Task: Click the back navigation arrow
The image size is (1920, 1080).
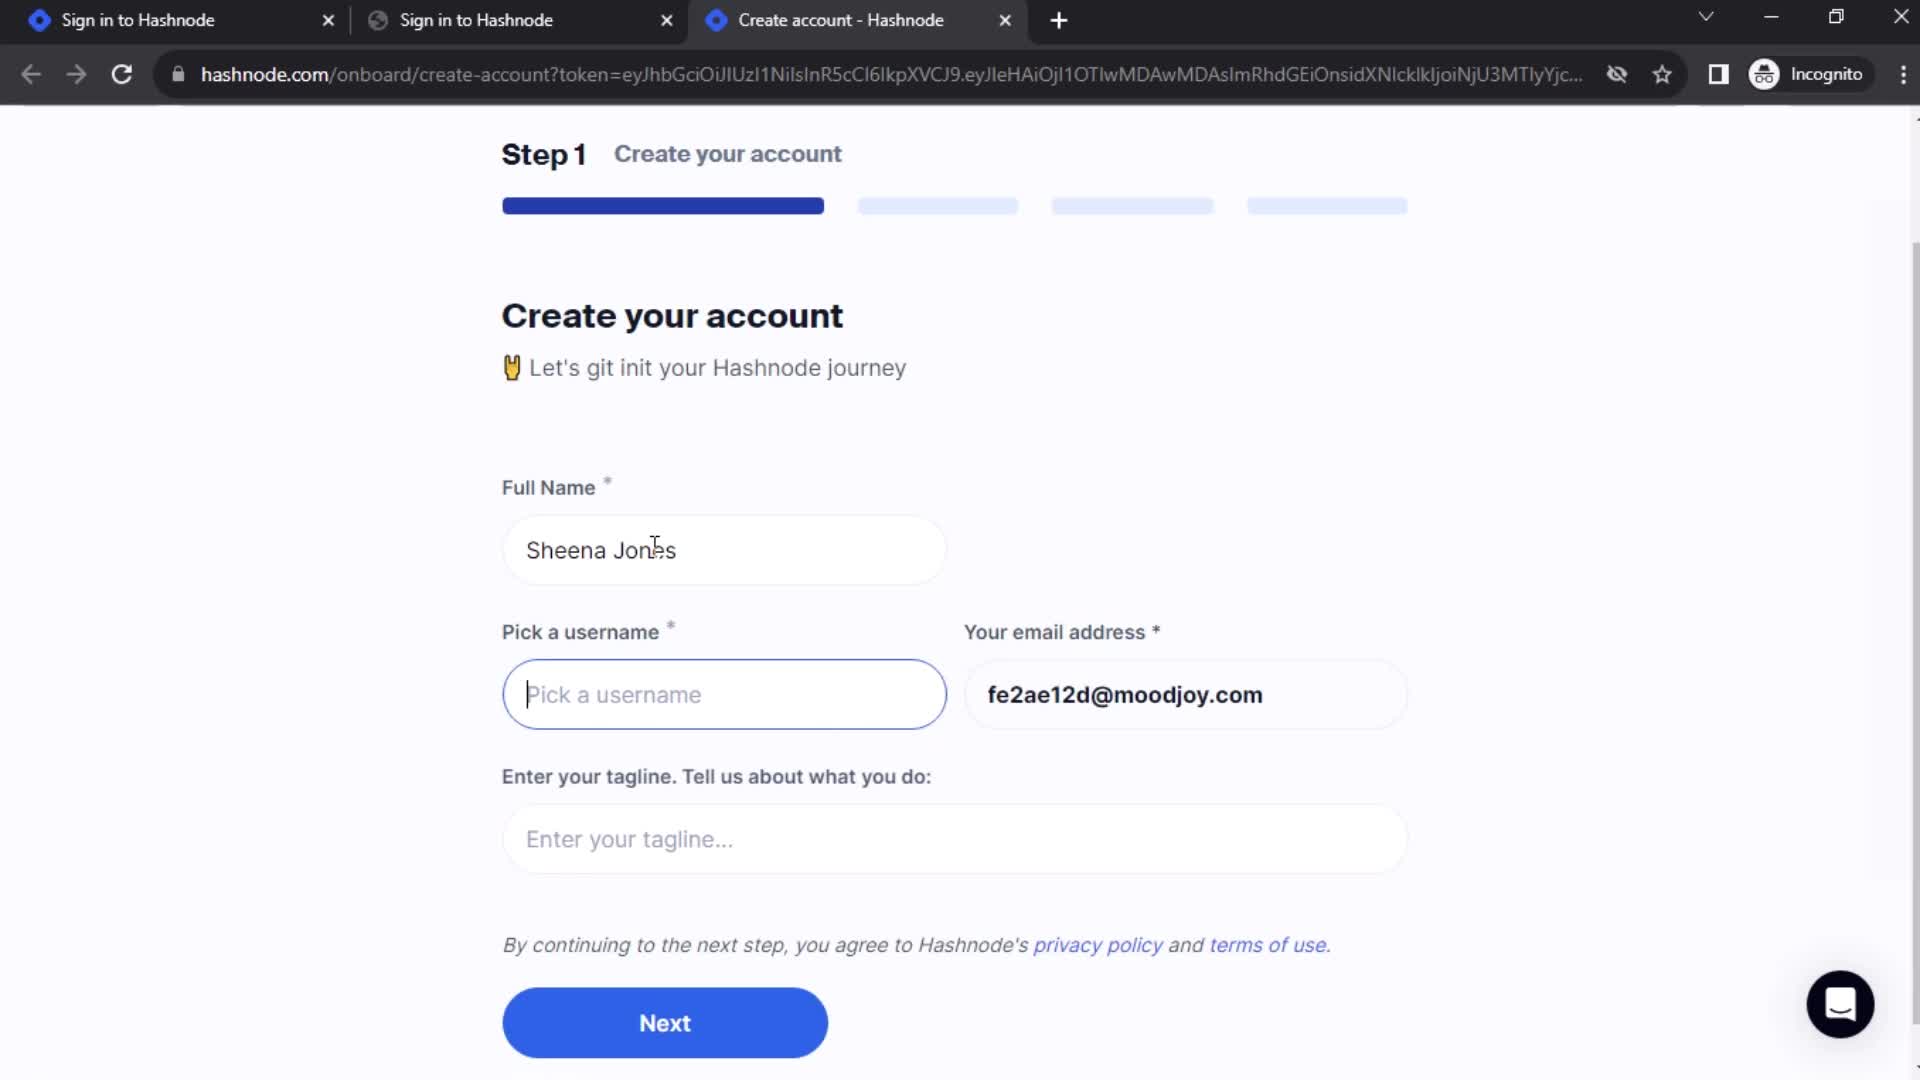Action: [30, 73]
